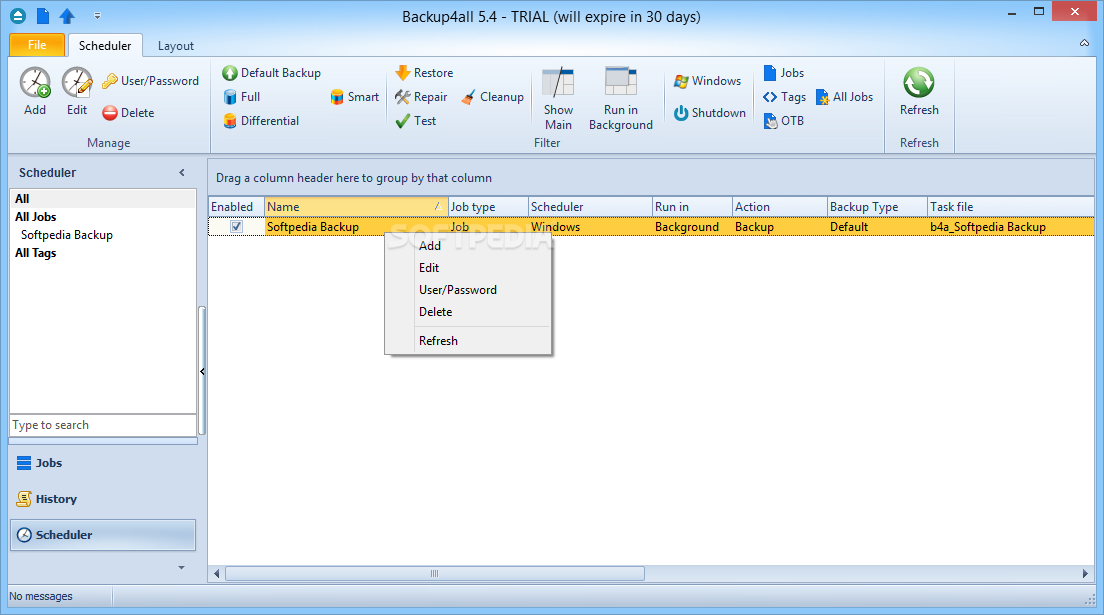This screenshot has height=615, width=1104.
Task: Sort by Scheduler column header
Action: 590,206
